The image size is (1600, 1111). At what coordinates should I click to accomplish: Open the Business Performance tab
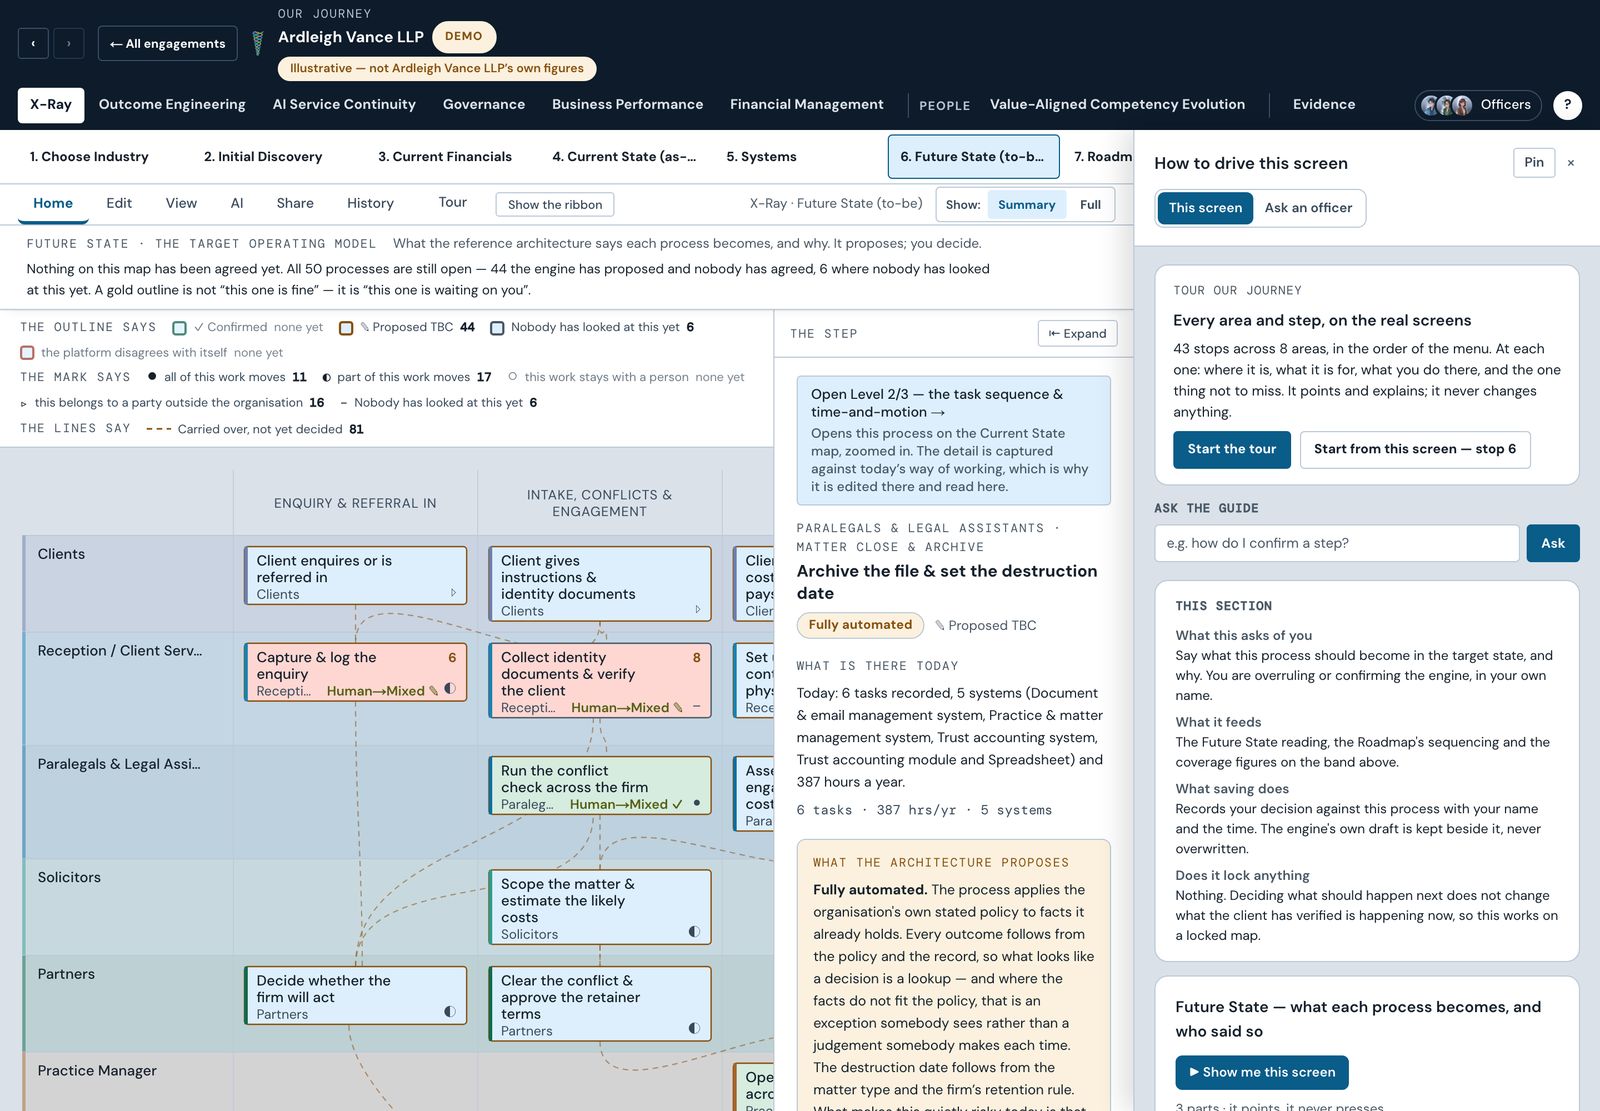[627, 104]
